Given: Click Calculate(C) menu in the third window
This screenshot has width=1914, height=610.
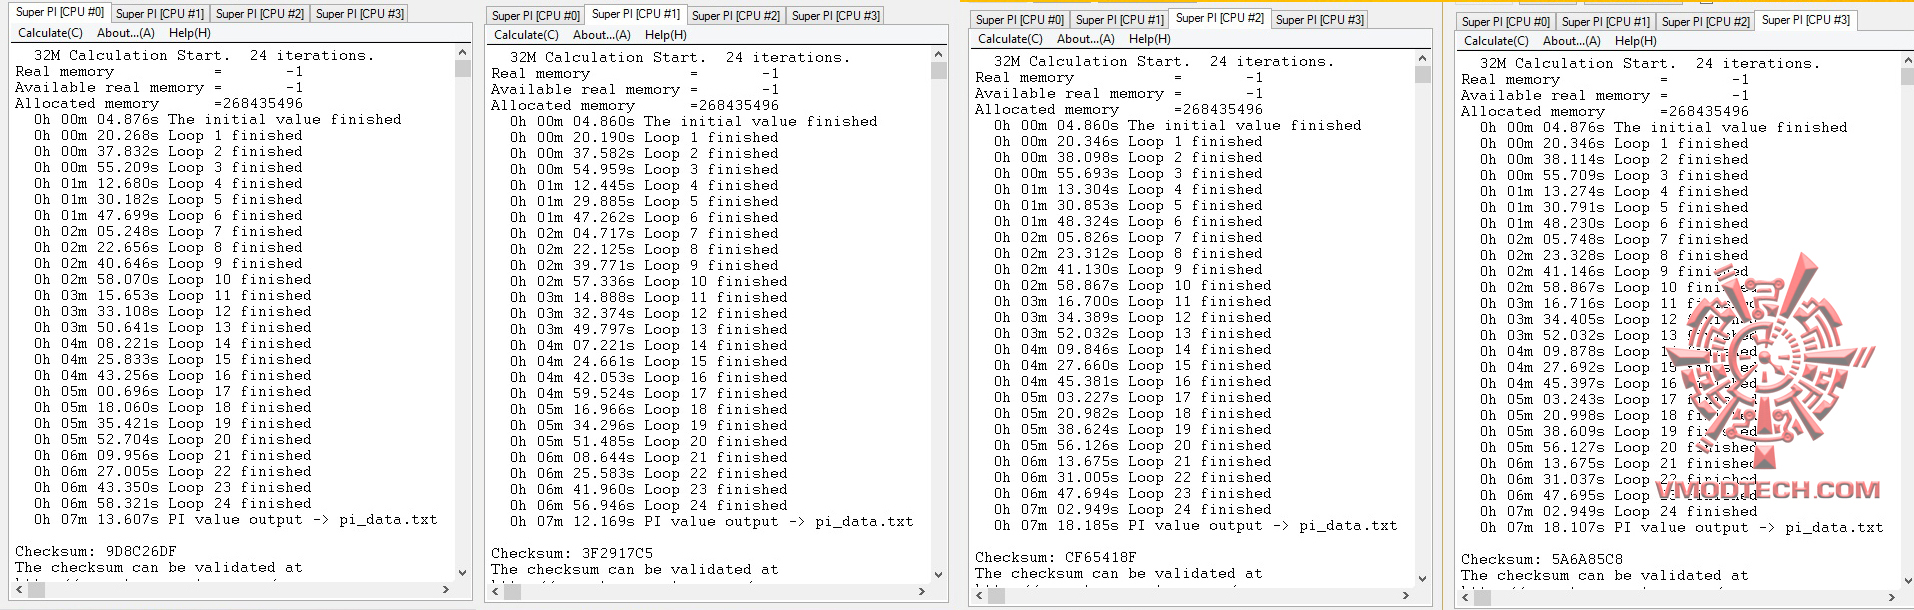Looking at the screenshot, I should pyautogui.click(x=1009, y=39).
